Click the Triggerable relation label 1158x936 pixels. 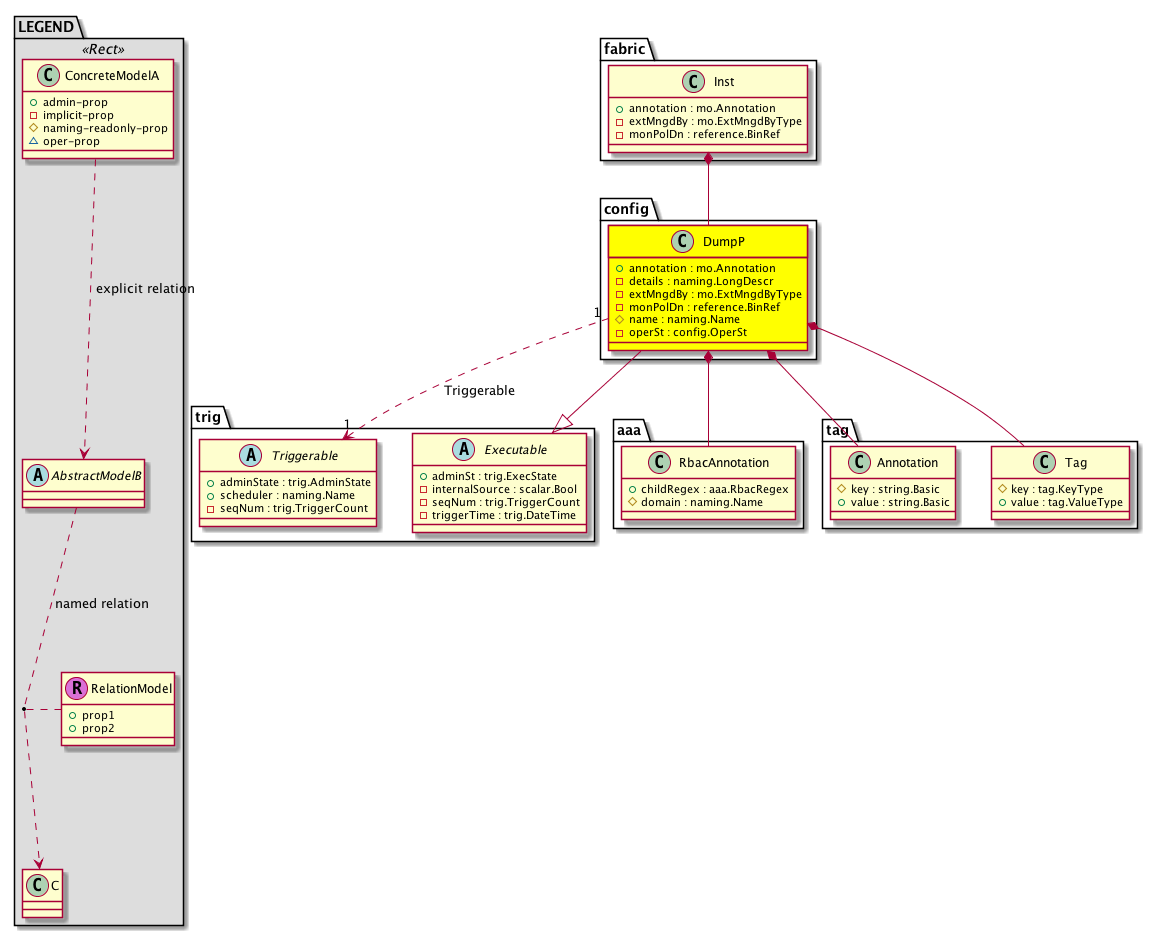coord(480,390)
